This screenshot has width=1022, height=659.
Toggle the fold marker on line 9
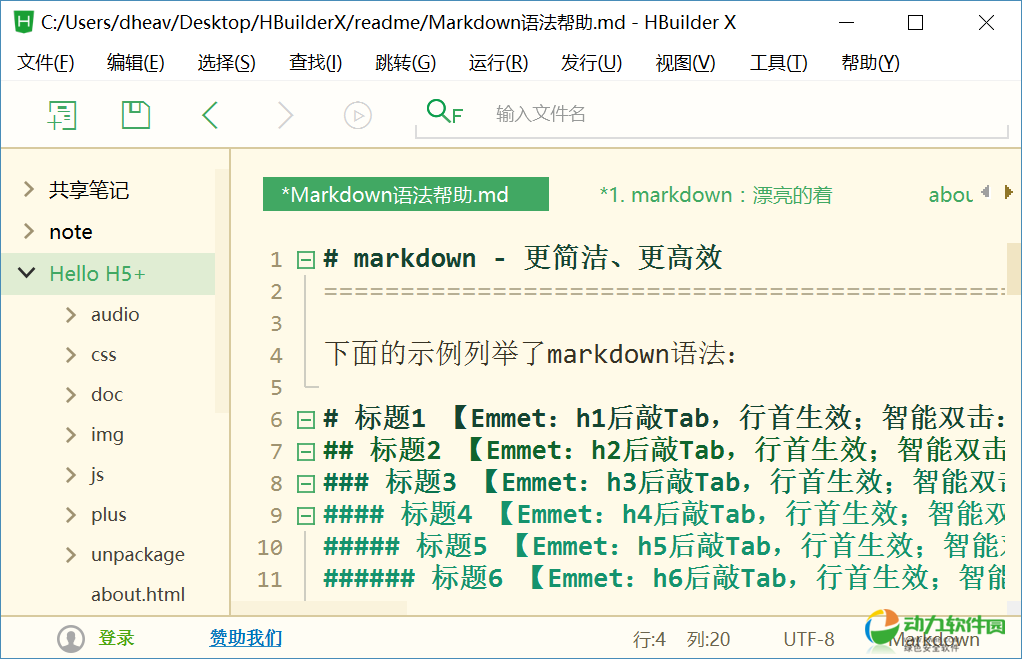306,516
